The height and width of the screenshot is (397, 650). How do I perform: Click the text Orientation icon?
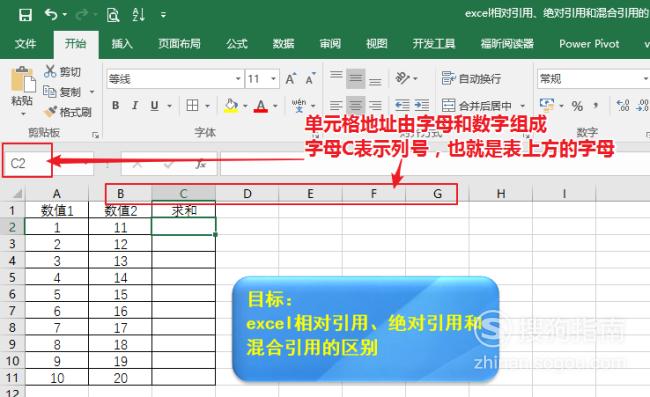click(x=403, y=78)
